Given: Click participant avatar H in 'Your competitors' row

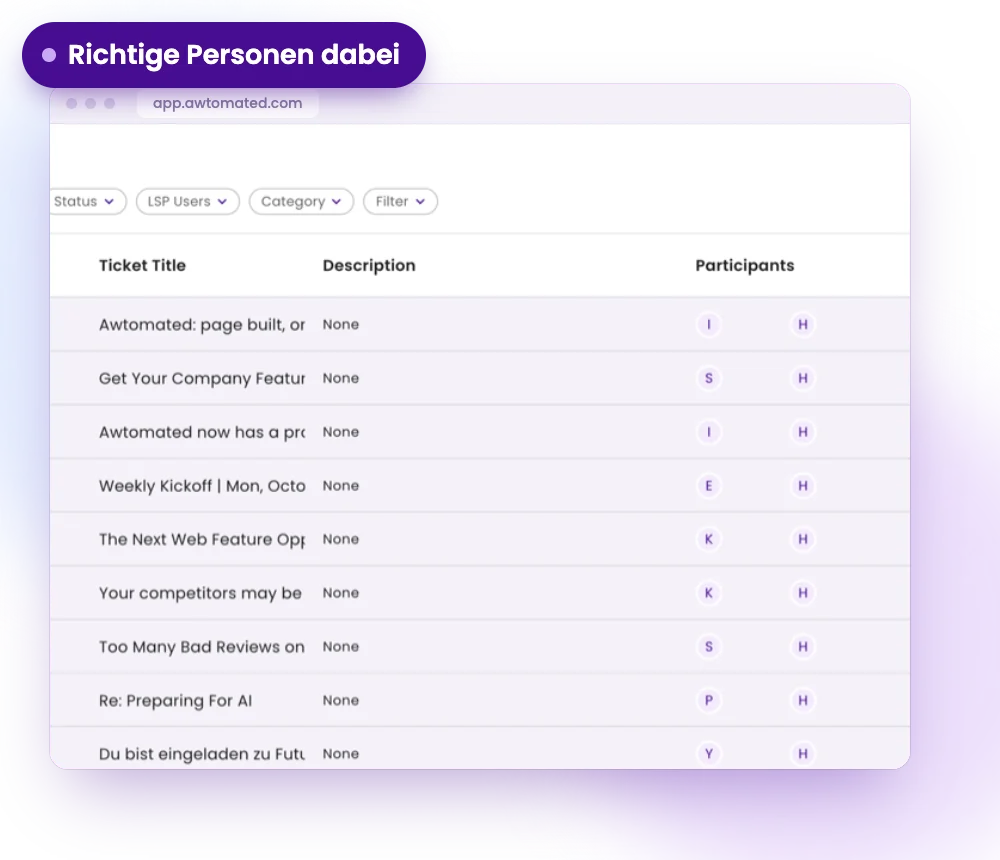Looking at the screenshot, I should (803, 593).
